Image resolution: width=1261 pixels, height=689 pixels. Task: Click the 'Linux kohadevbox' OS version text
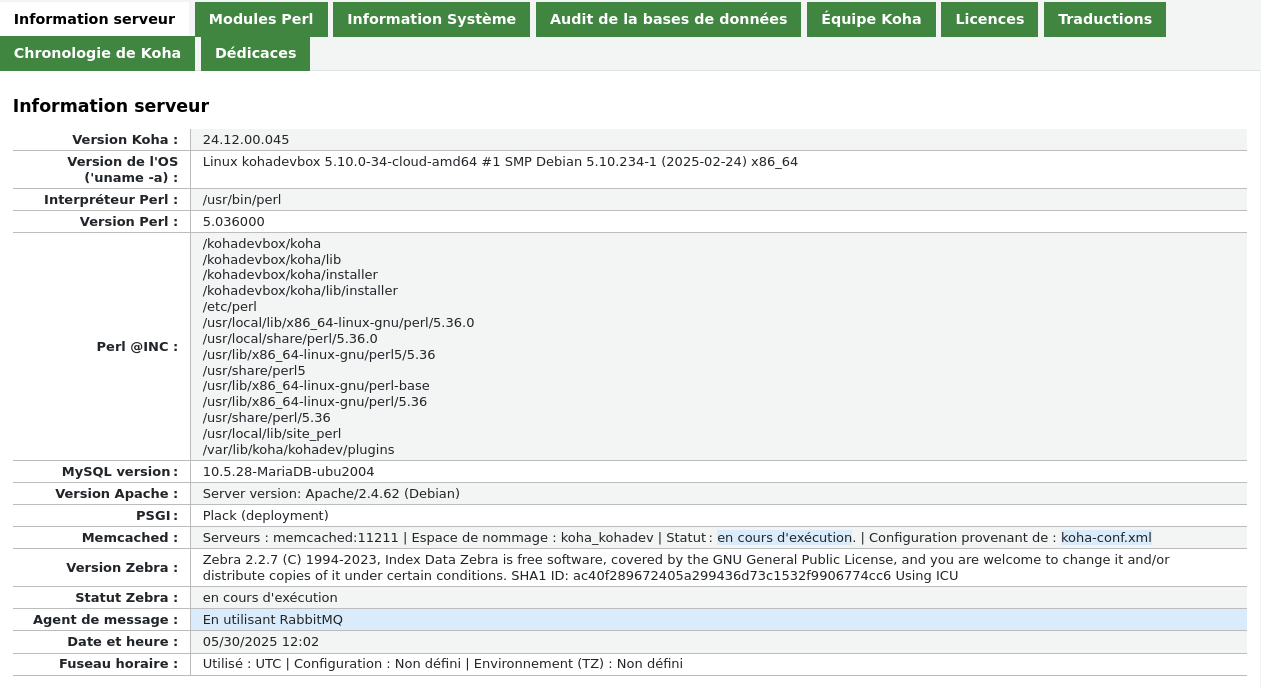pyautogui.click(x=500, y=162)
